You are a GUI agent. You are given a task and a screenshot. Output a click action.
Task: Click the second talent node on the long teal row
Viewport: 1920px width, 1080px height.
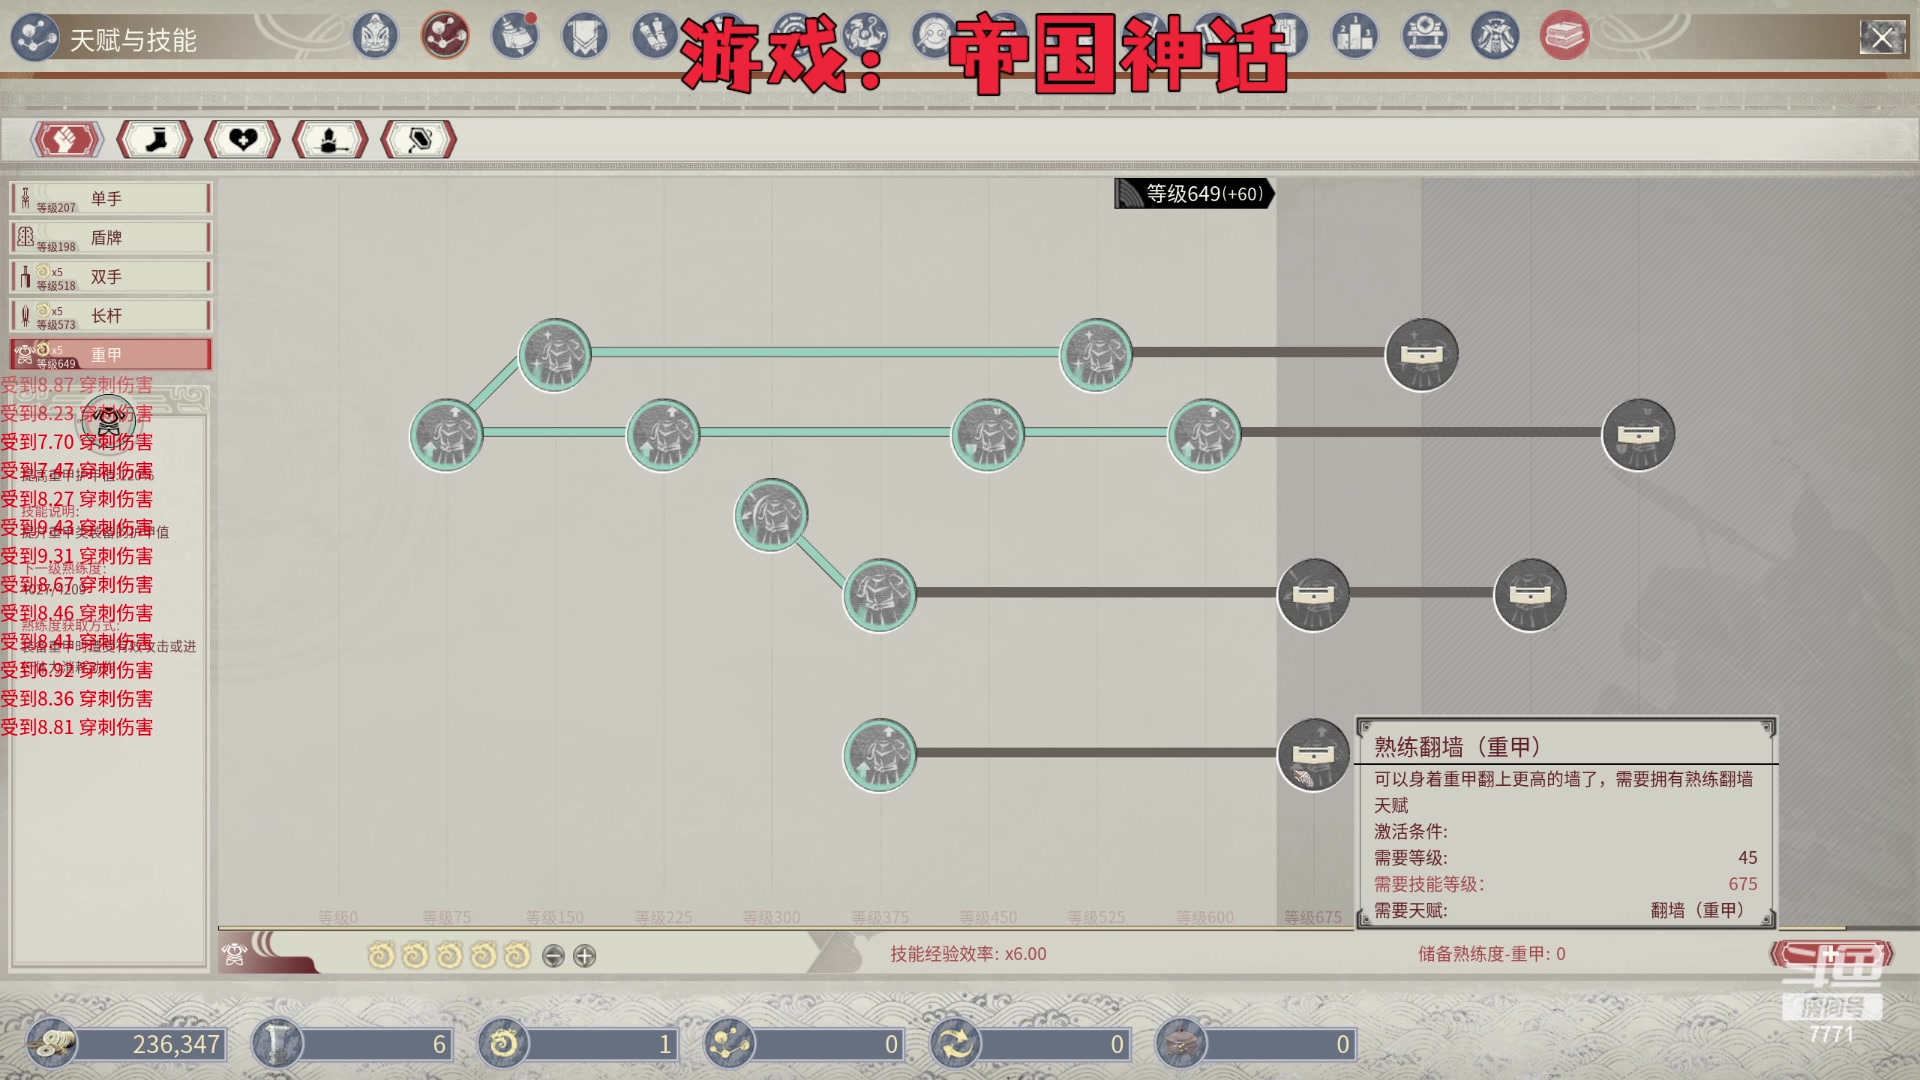(x=663, y=435)
